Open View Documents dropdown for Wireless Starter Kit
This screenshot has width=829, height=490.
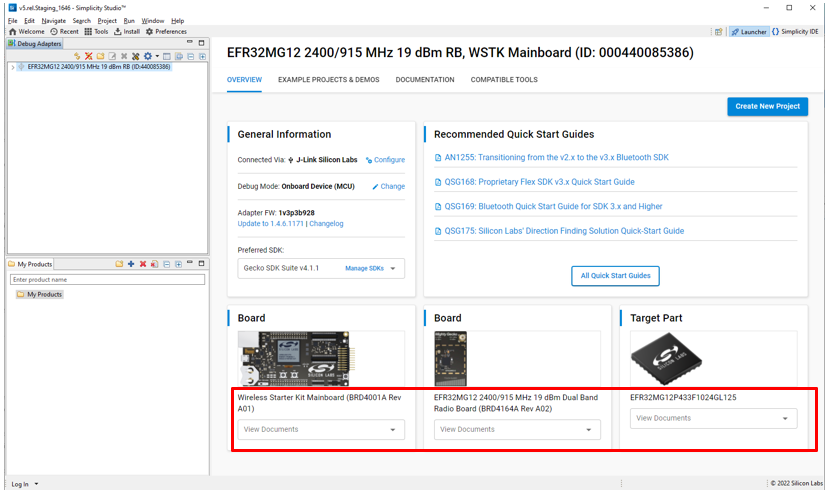pos(321,429)
